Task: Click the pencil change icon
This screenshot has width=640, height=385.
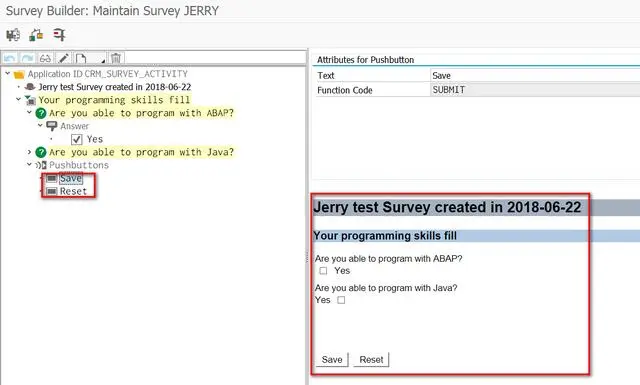Action: [63, 58]
